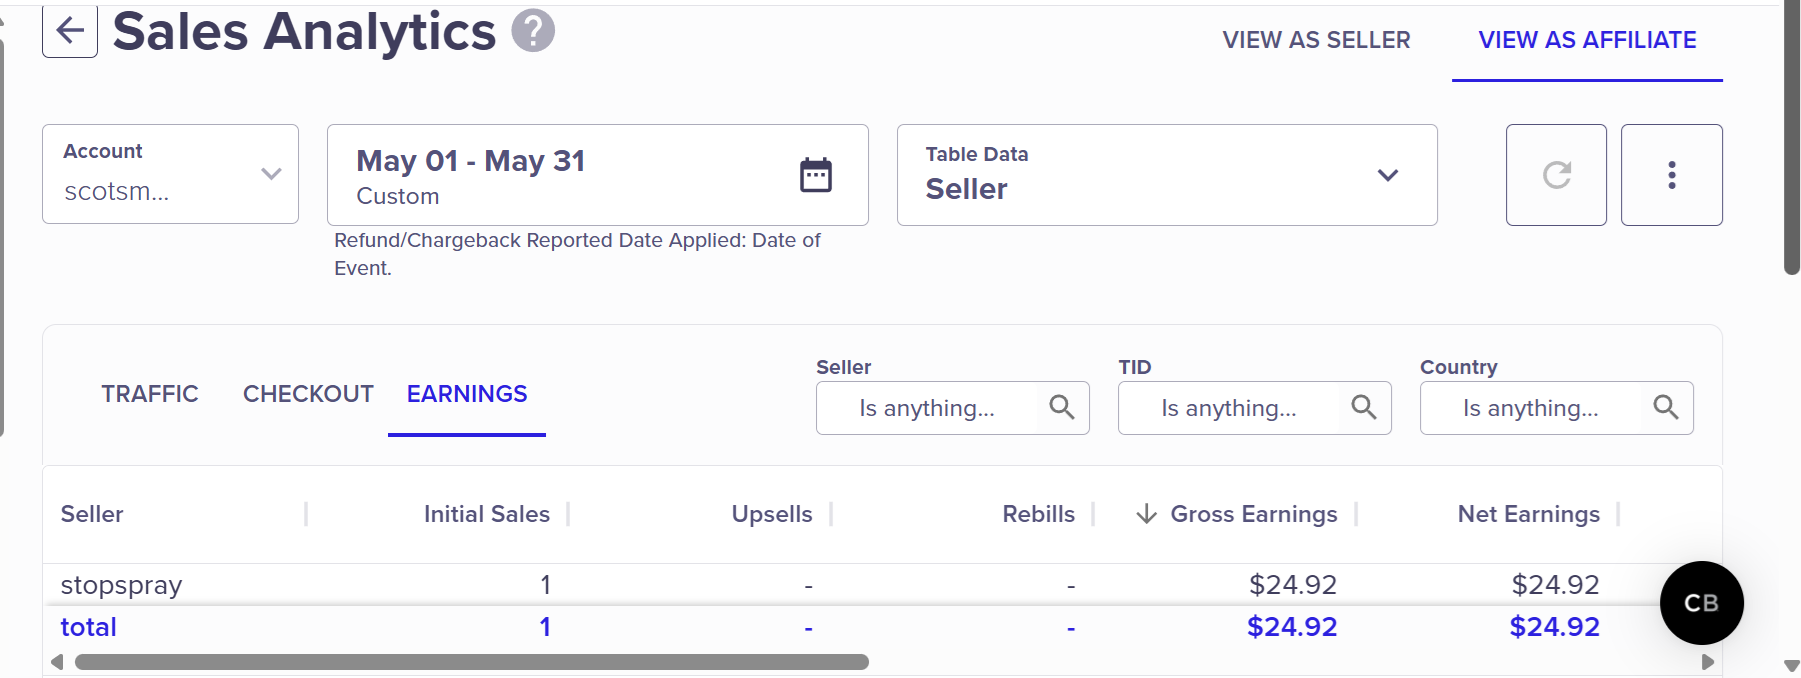Open the calendar date picker icon

coord(816,175)
